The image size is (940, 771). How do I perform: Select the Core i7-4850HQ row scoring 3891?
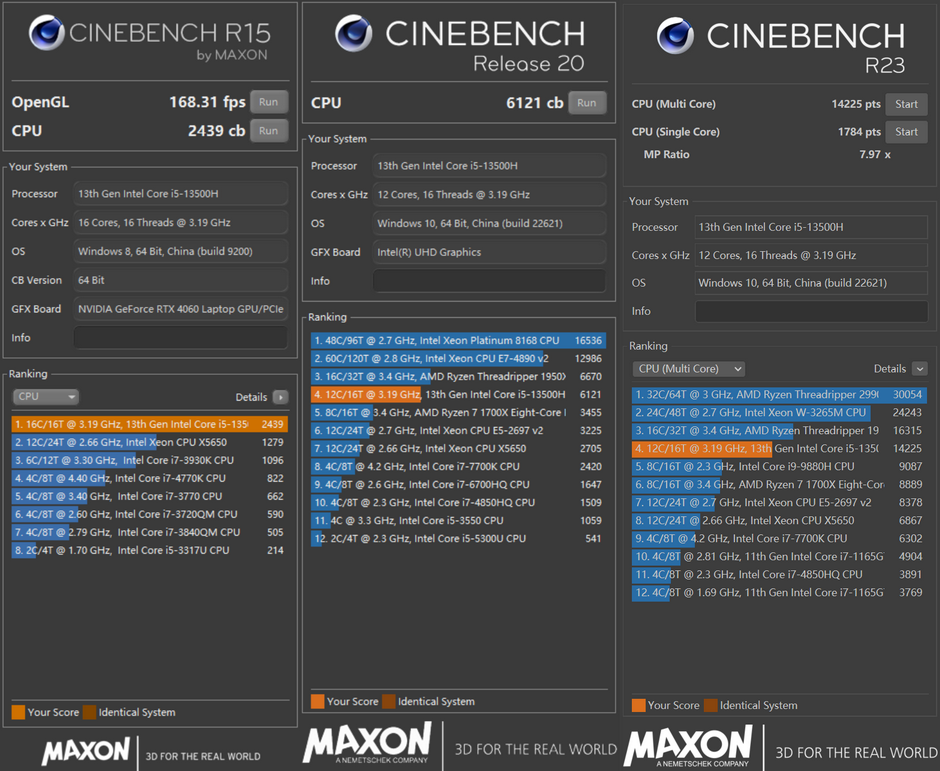tap(779, 574)
